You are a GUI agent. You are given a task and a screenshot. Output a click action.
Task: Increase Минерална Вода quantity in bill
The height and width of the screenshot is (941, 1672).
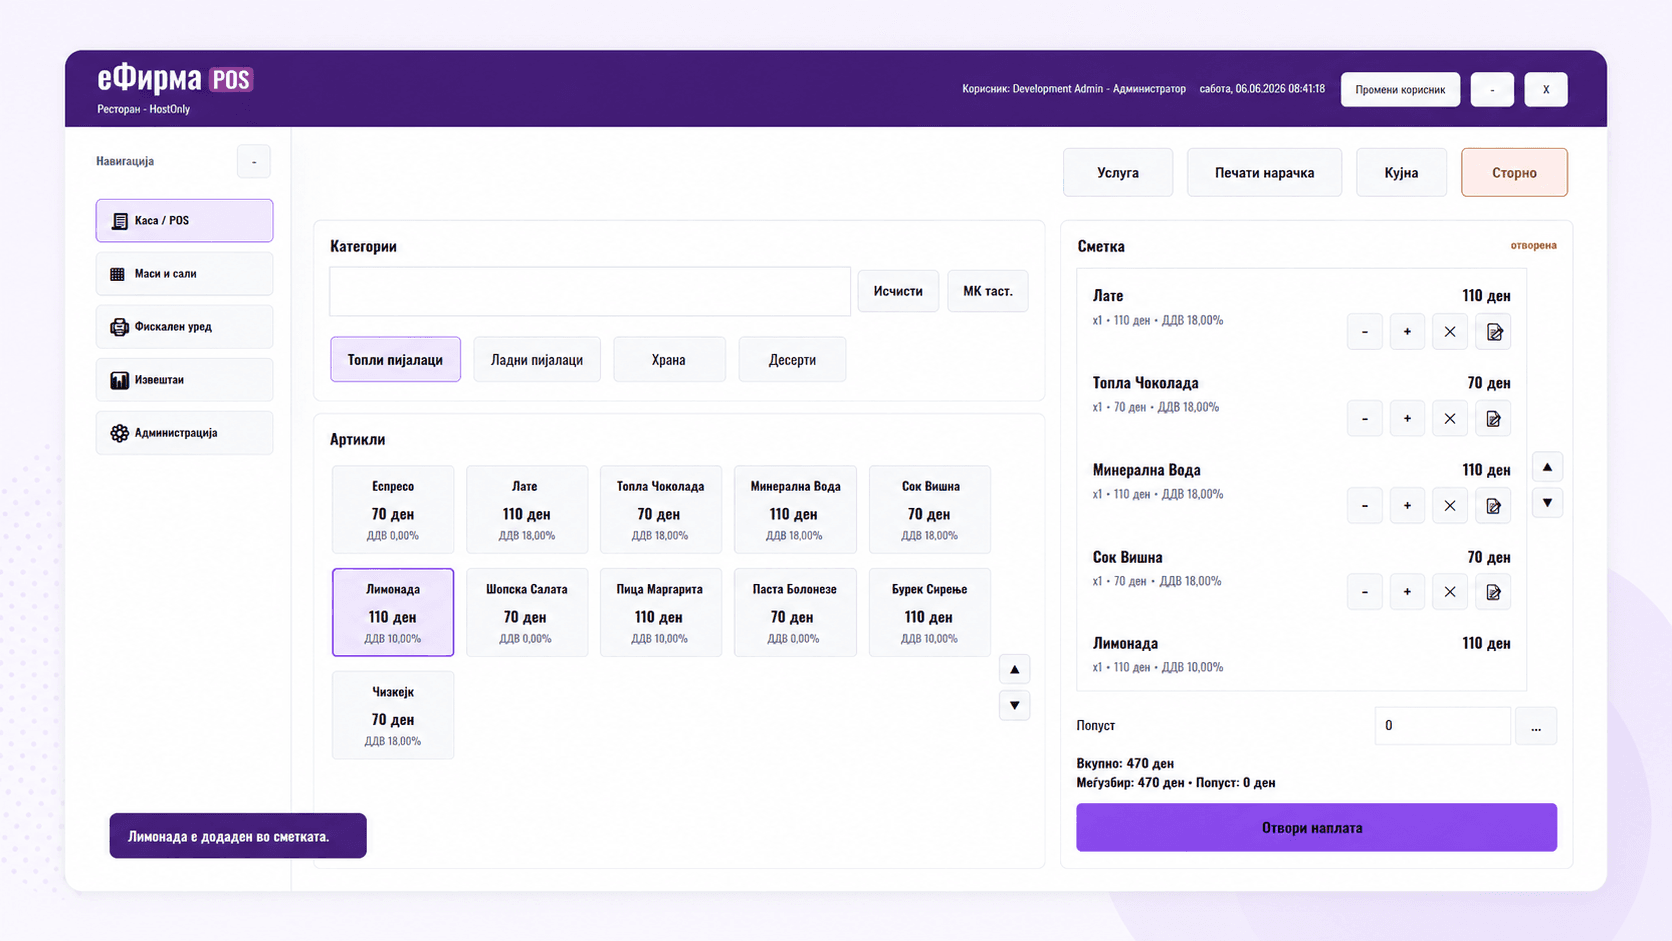1407,506
